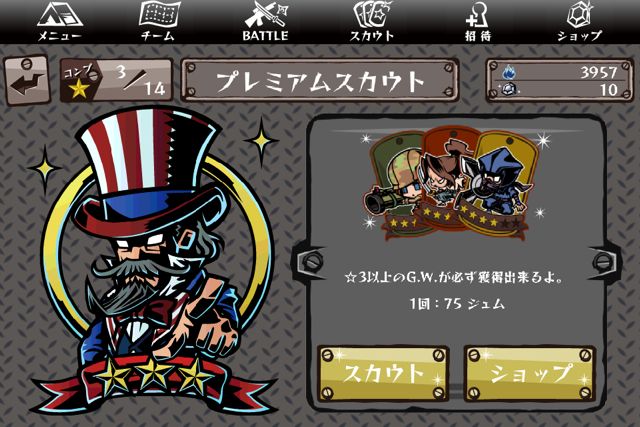Open the メニュー tent icon
This screenshot has width=640, height=427.
[x=60, y=21]
